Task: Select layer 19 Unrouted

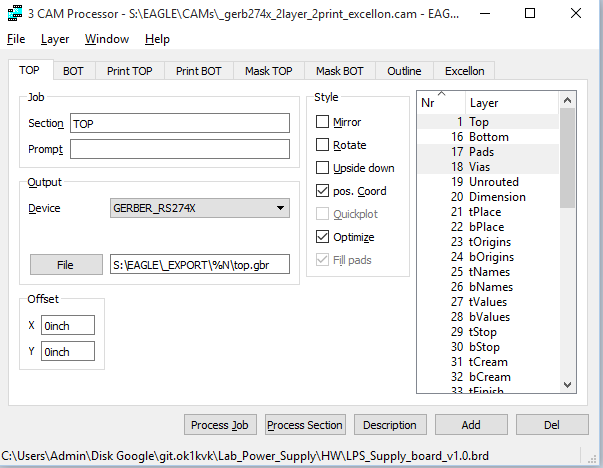Action: [x=488, y=182]
